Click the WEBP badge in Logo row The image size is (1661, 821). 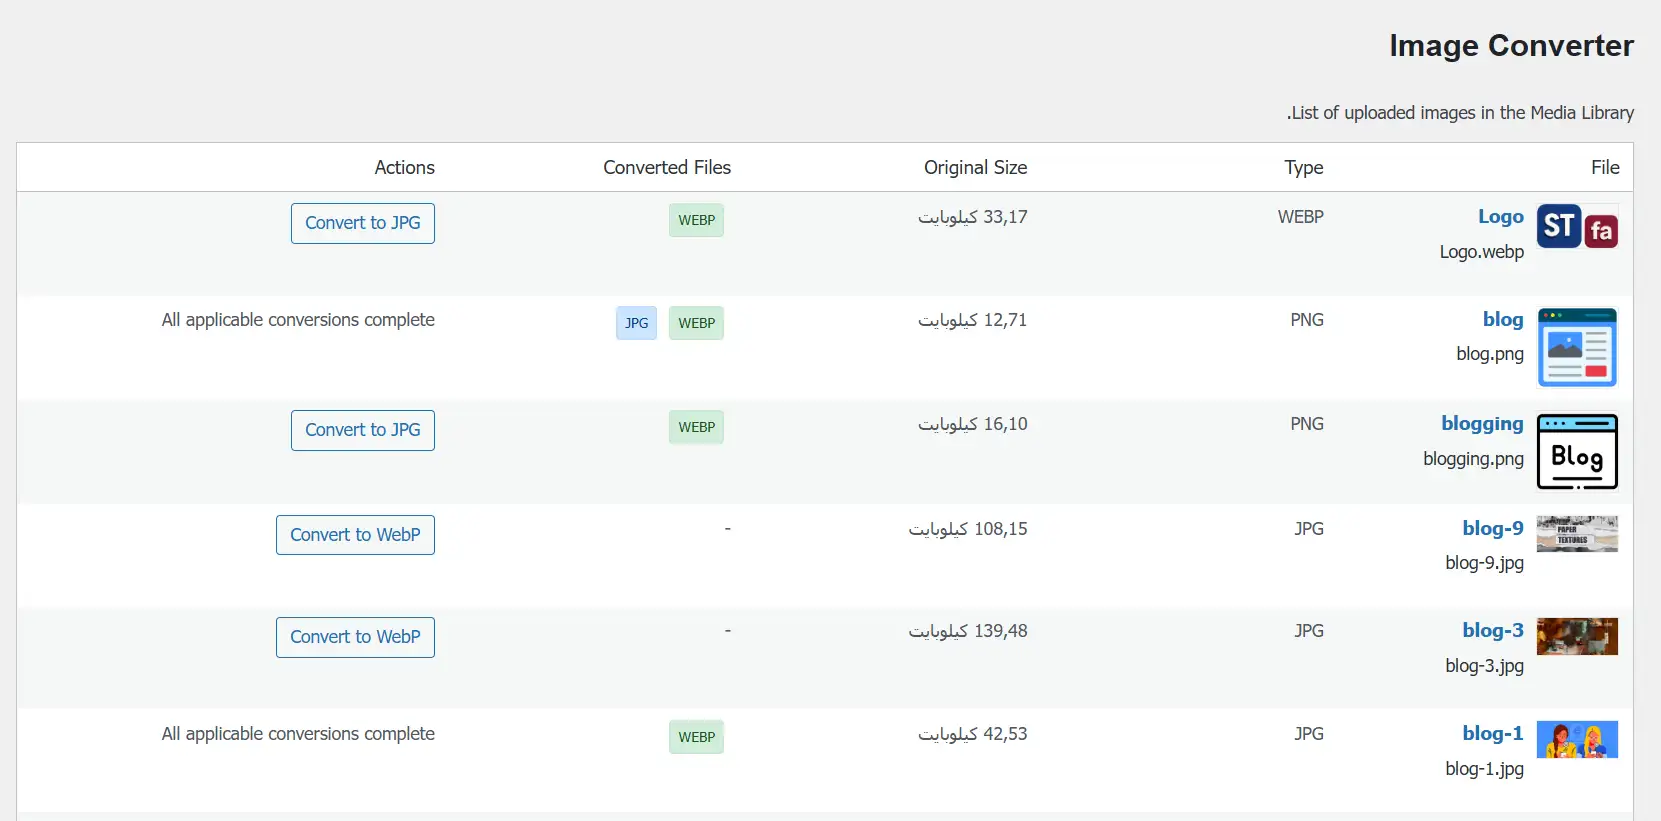coord(696,220)
